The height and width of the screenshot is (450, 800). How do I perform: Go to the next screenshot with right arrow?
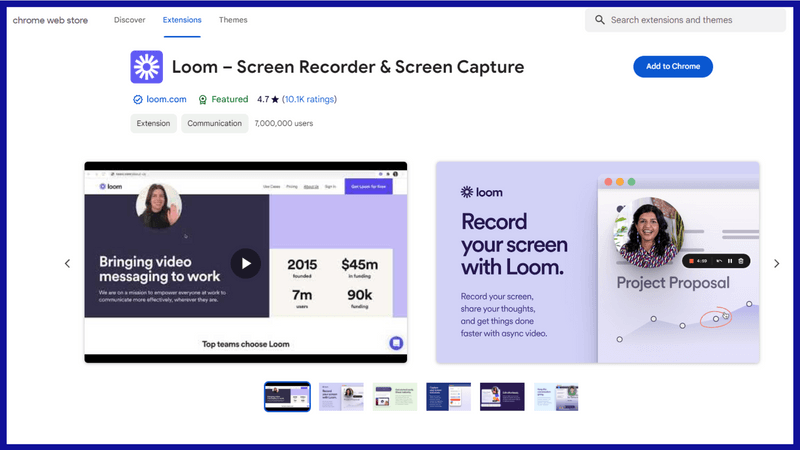tap(776, 264)
